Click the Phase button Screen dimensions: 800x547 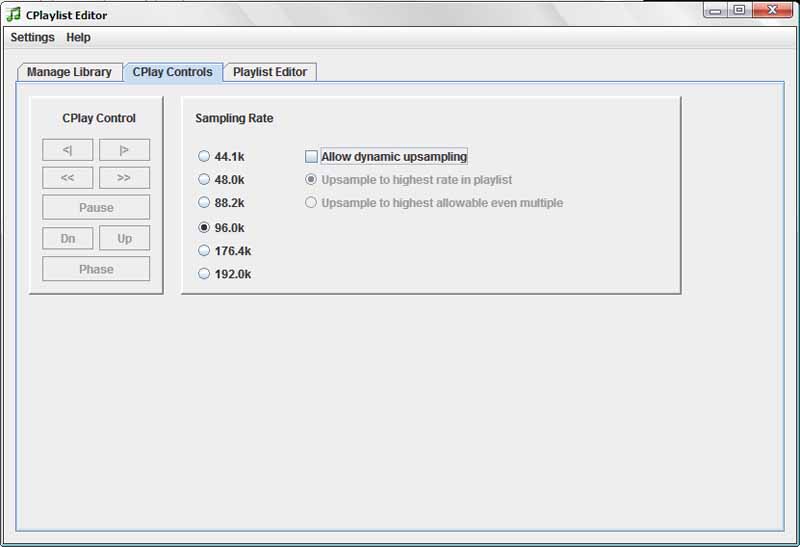[x=96, y=269]
